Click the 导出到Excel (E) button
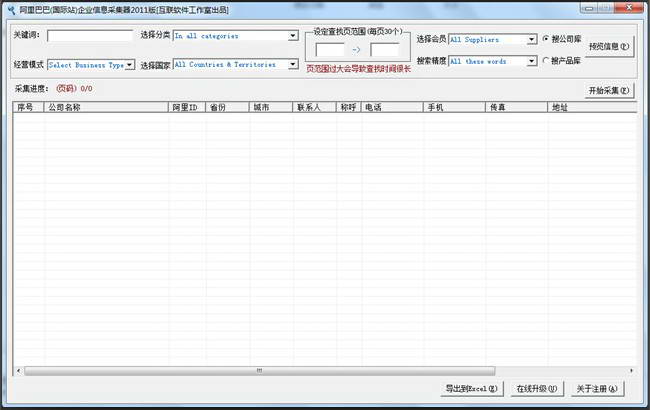 coord(472,388)
